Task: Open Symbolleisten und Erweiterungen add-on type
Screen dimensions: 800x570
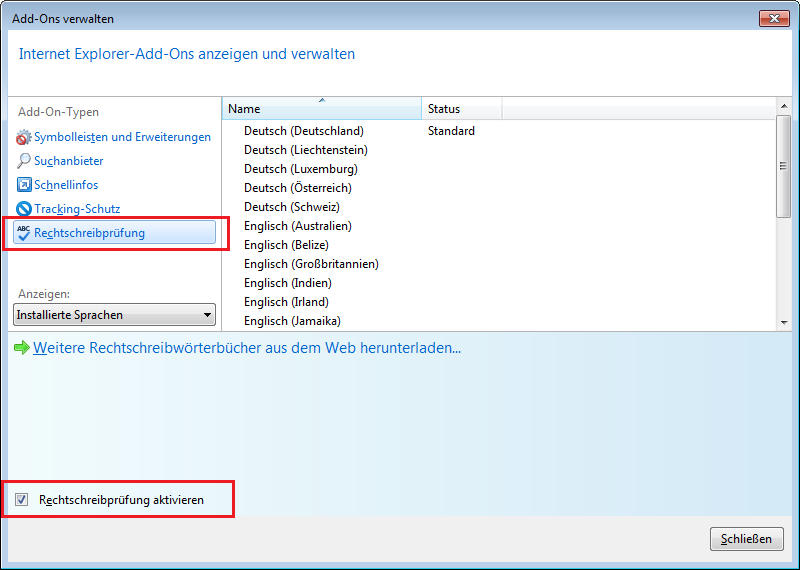Action: 122,137
